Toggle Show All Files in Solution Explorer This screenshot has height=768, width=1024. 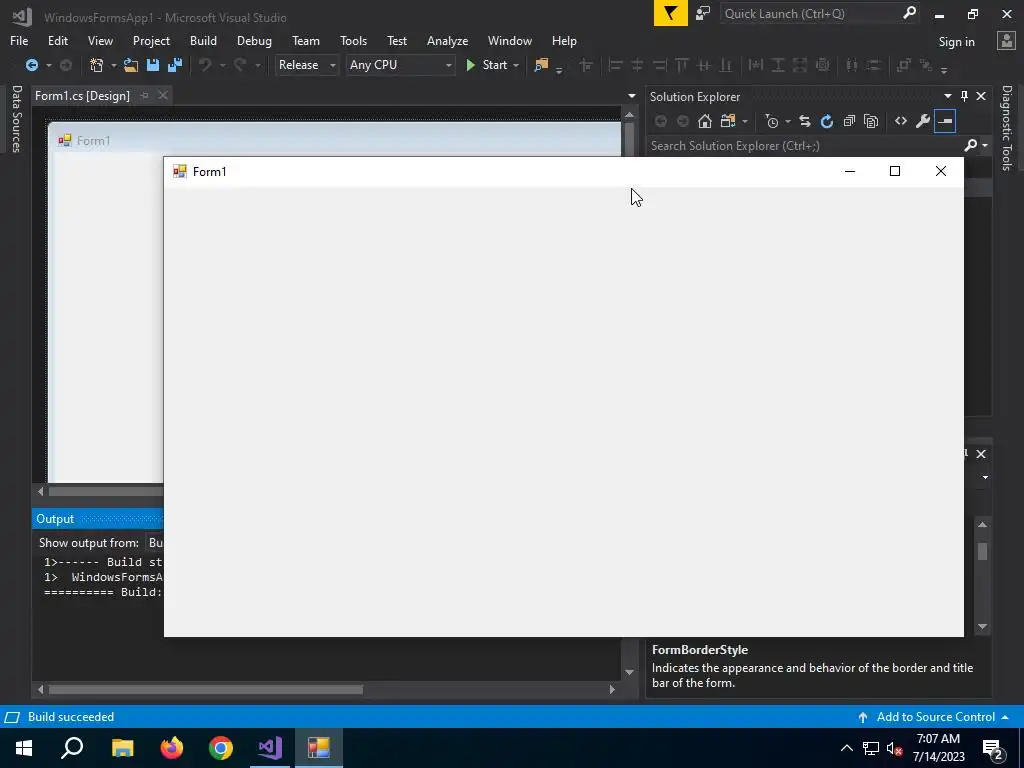871,121
